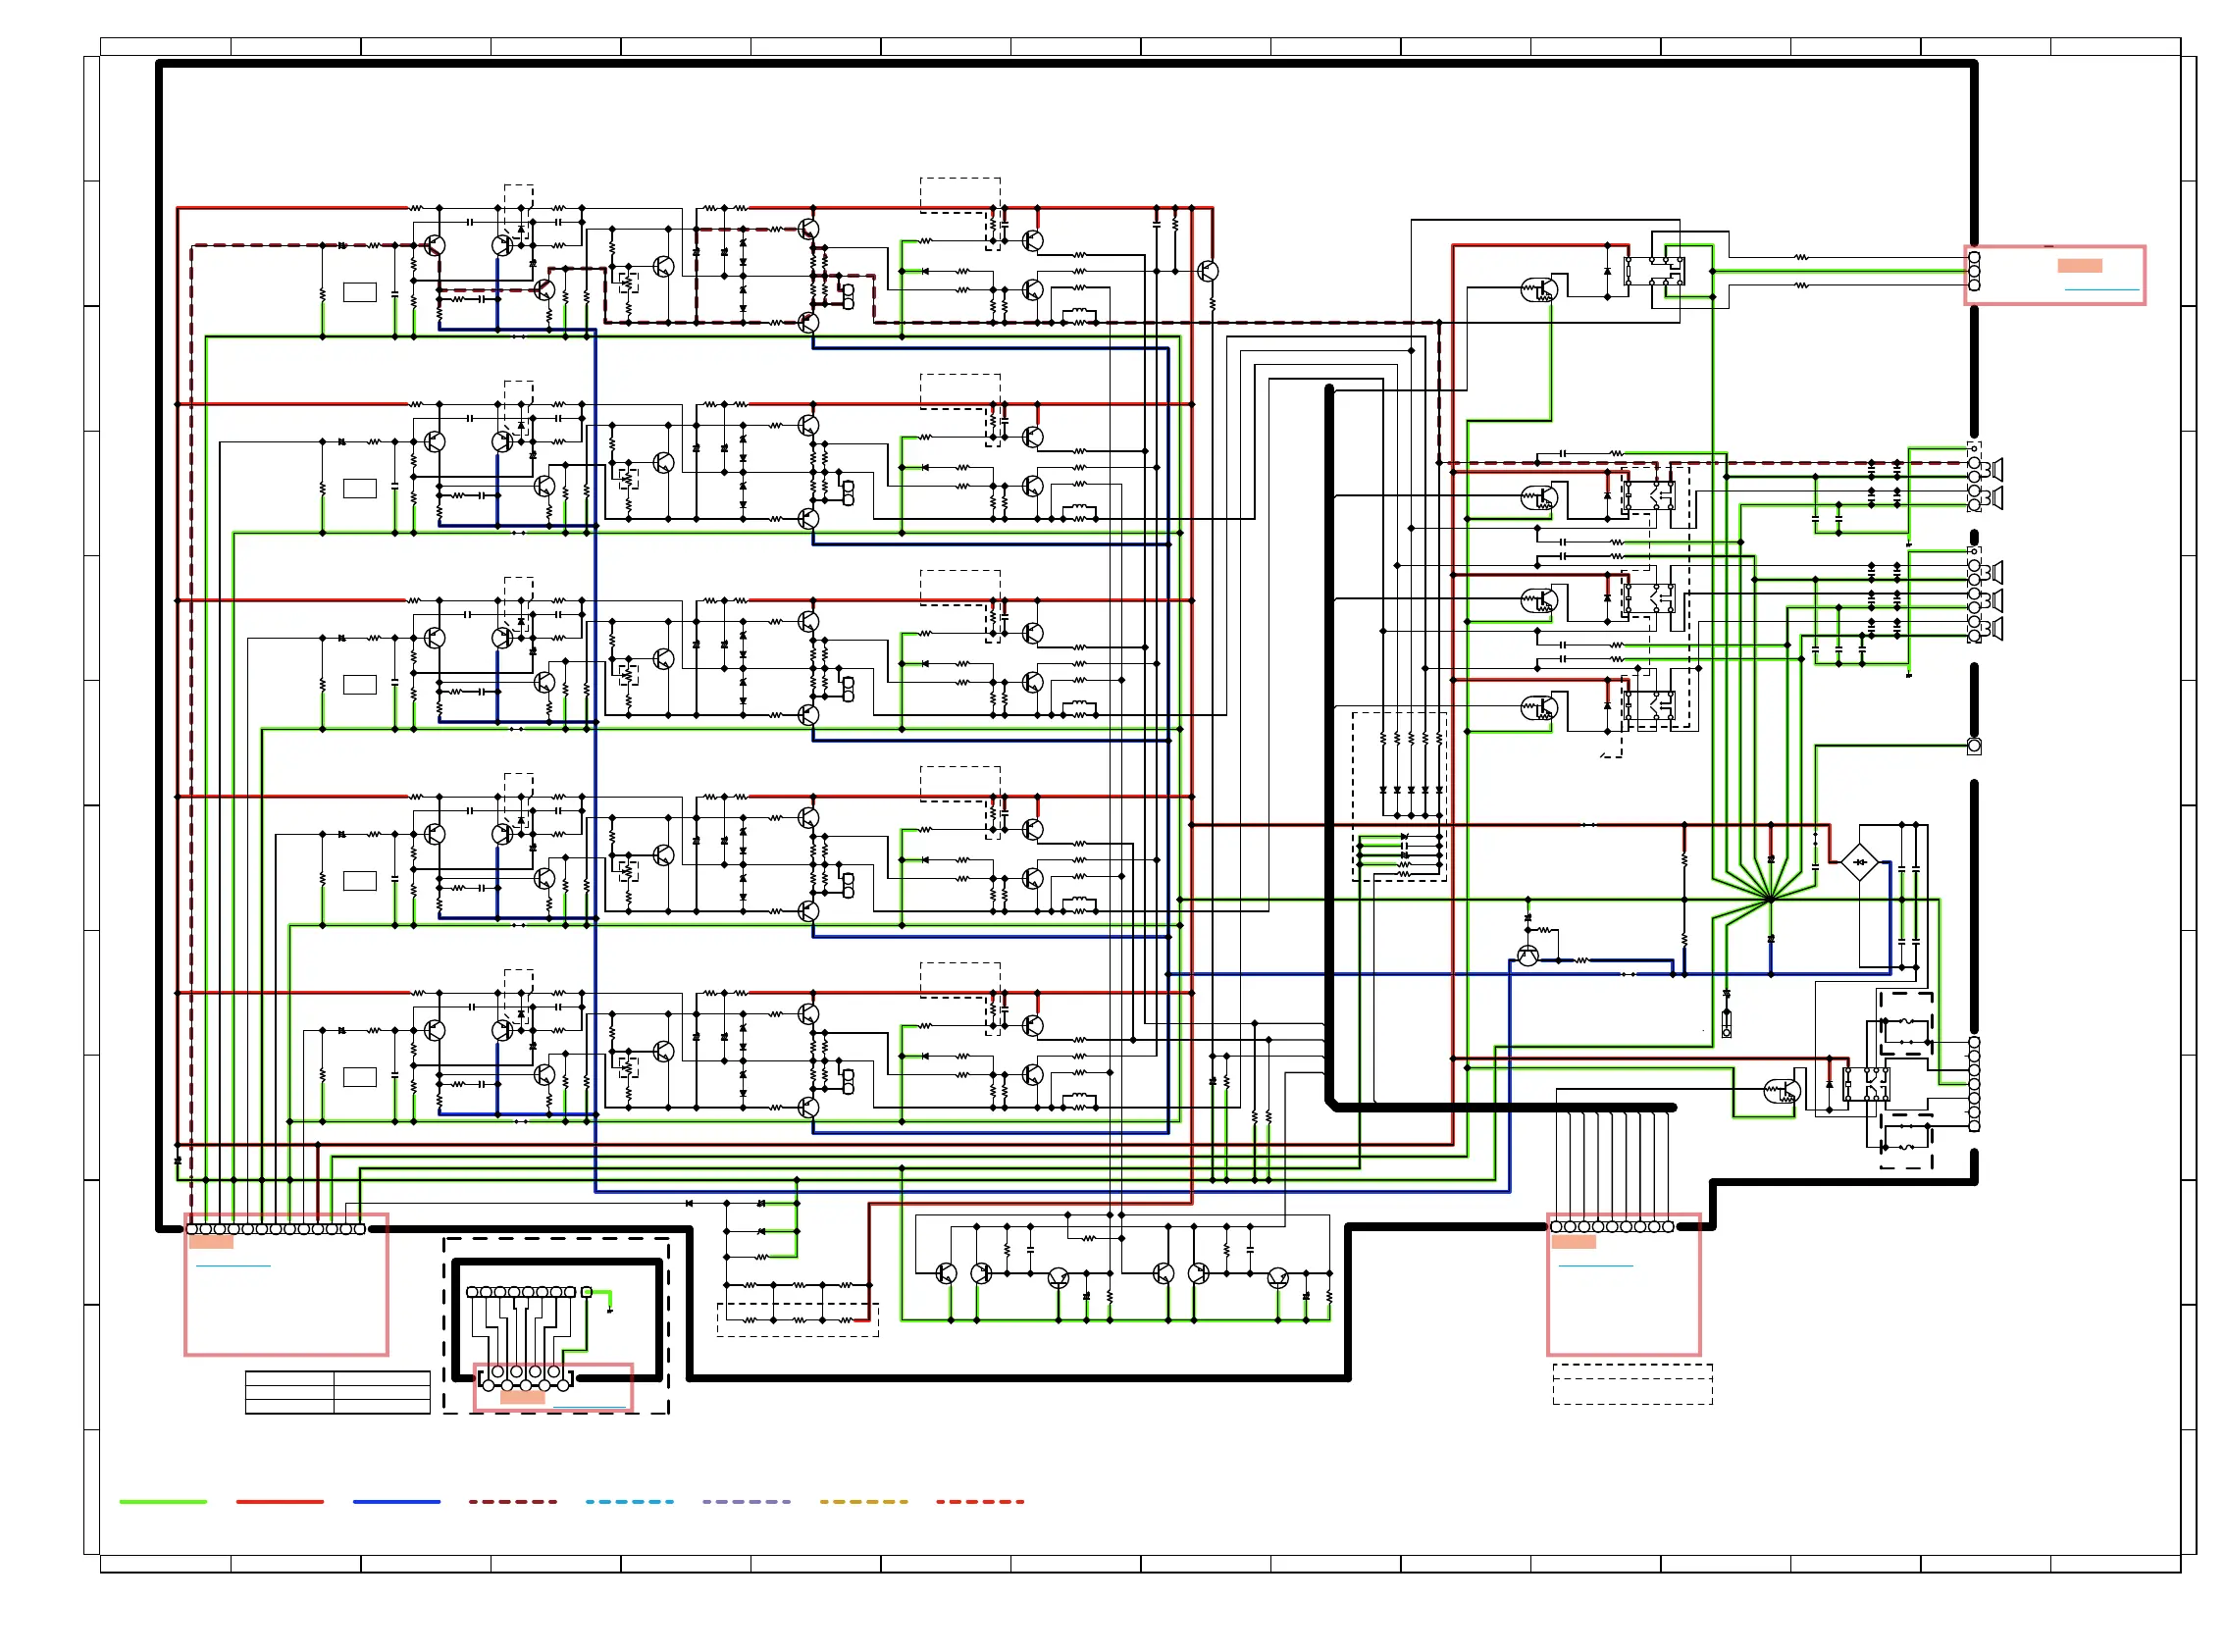The height and width of the screenshot is (1652, 2225).
Task: Open cyan link under small dashed-board connector
Action: [589, 1407]
